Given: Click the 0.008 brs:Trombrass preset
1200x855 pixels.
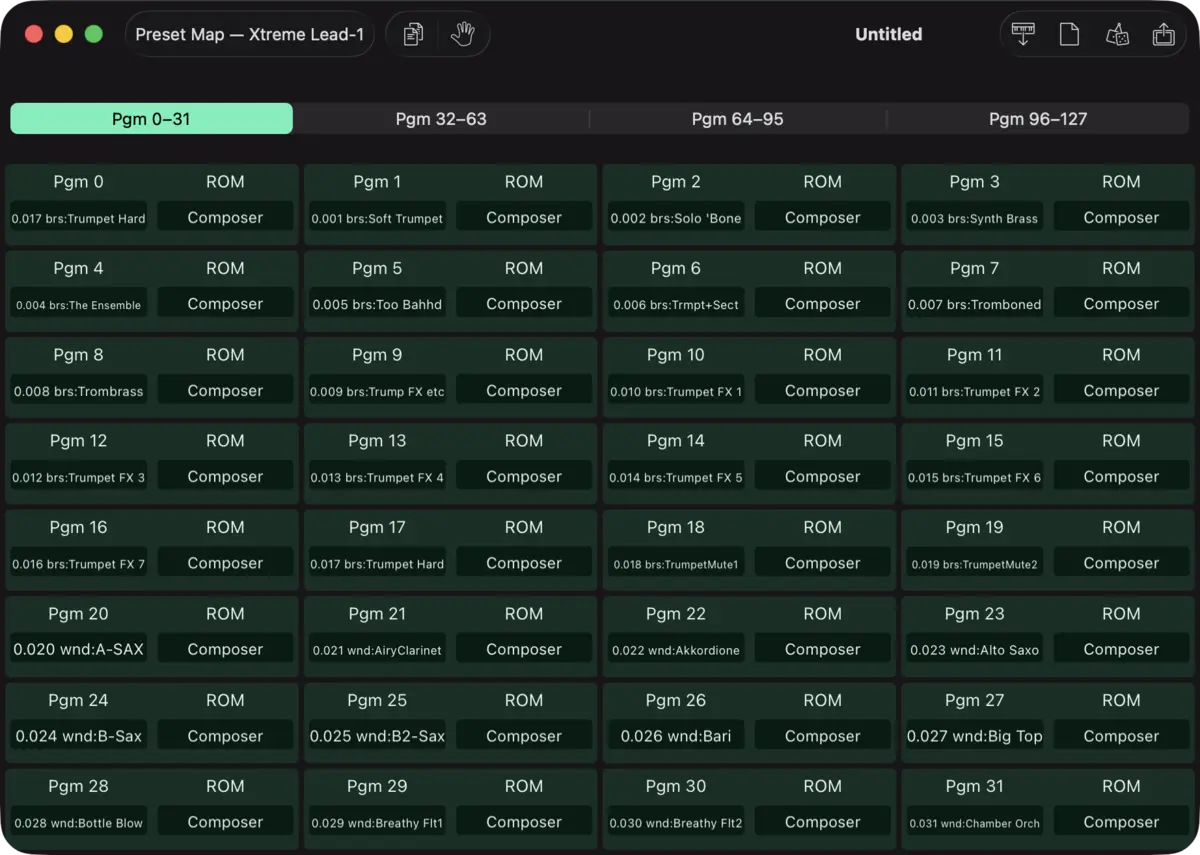Looking at the screenshot, I should point(78,391).
